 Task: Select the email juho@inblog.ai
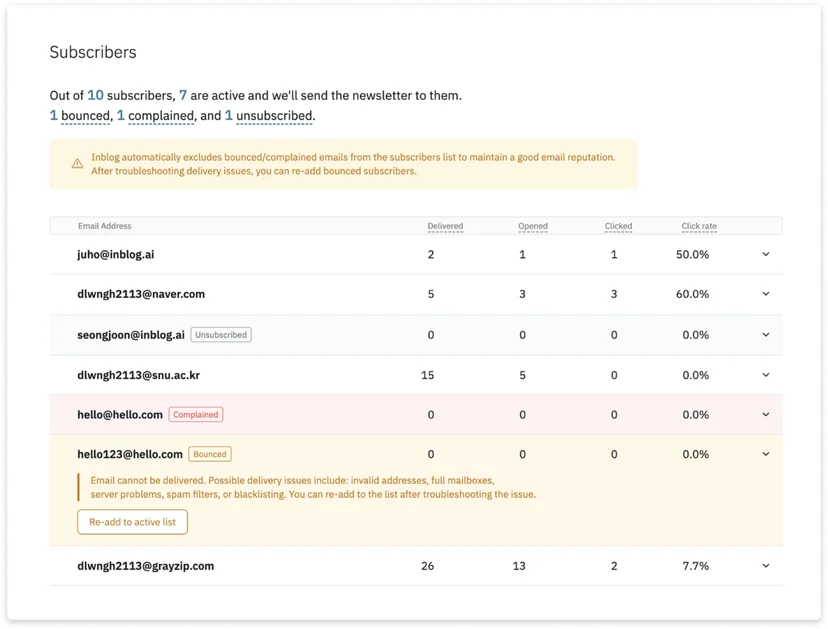[116, 255]
